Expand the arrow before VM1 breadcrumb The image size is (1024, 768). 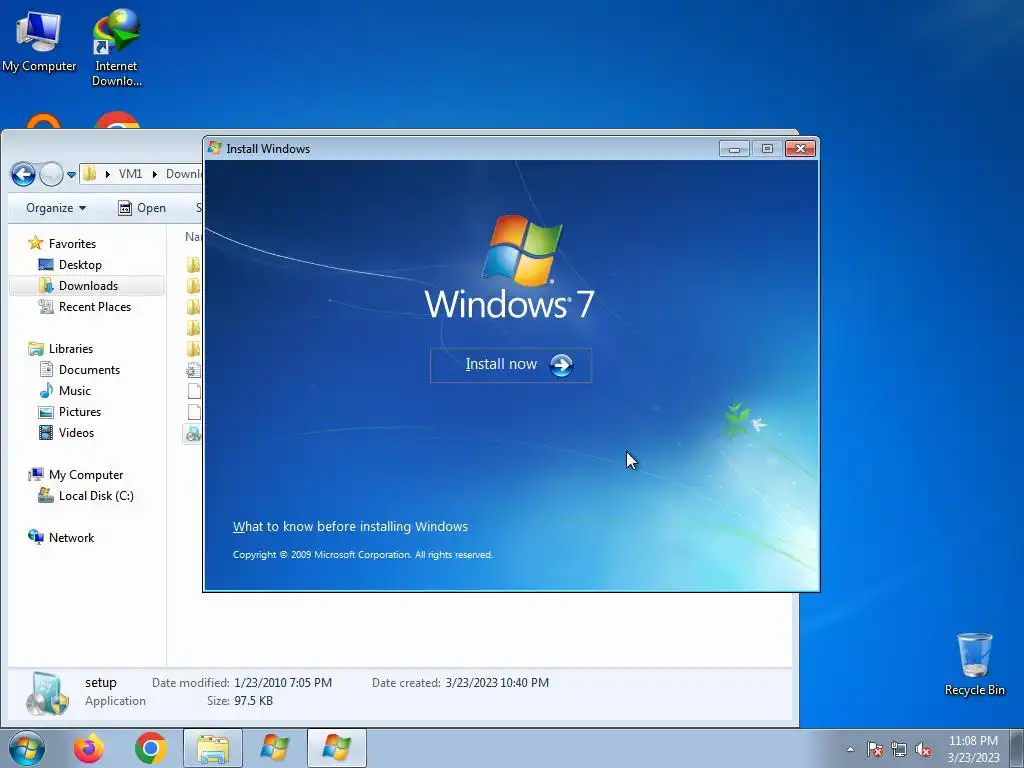(x=107, y=174)
